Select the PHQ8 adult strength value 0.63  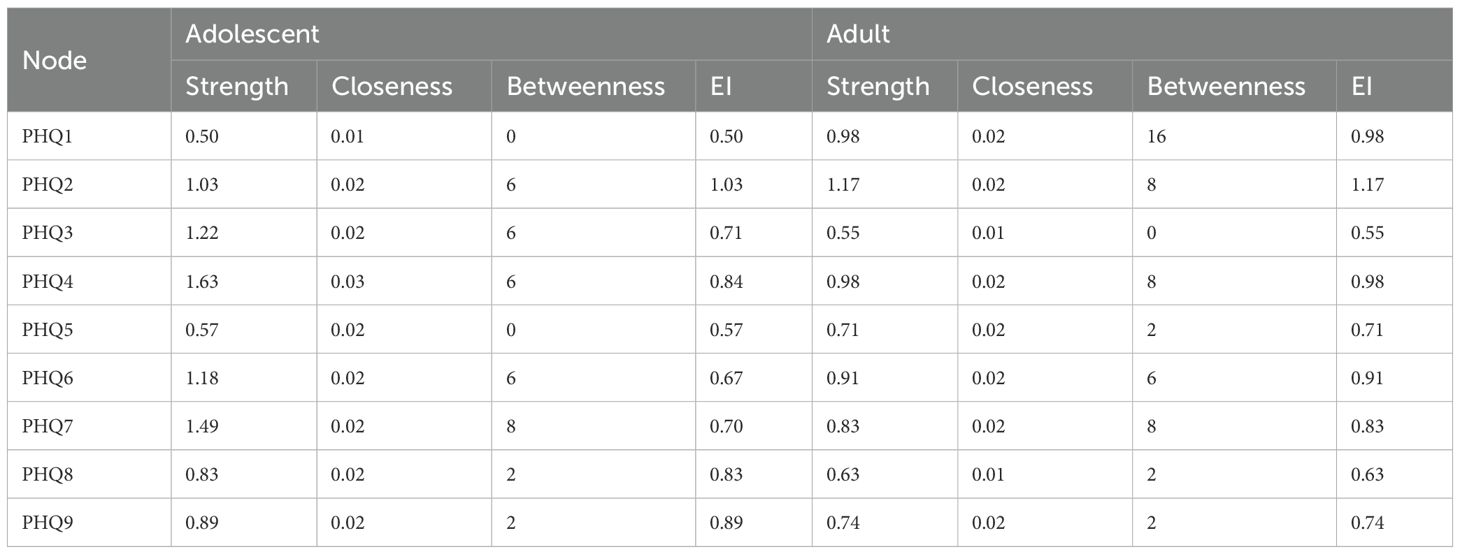[843, 475]
